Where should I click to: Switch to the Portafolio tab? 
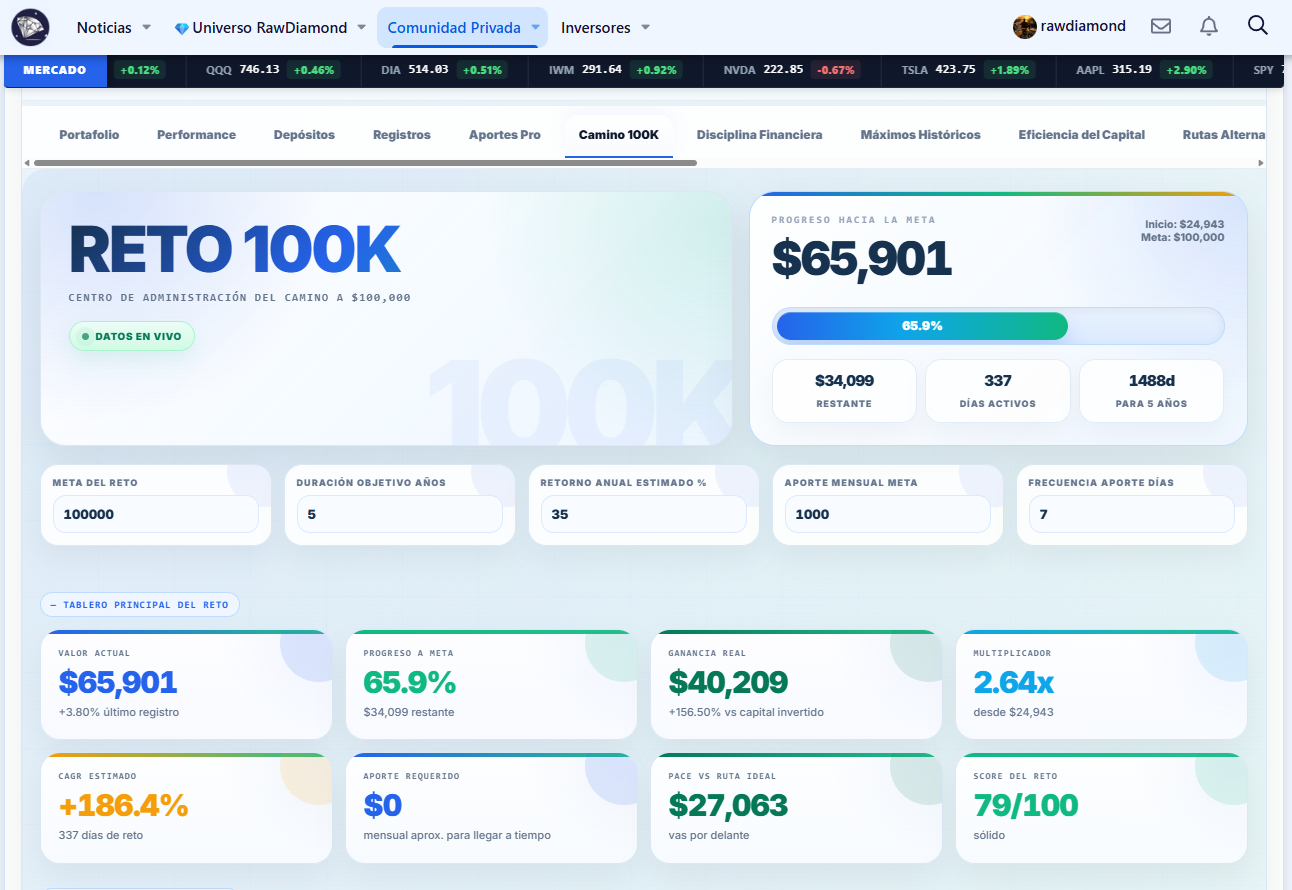[x=89, y=135]
